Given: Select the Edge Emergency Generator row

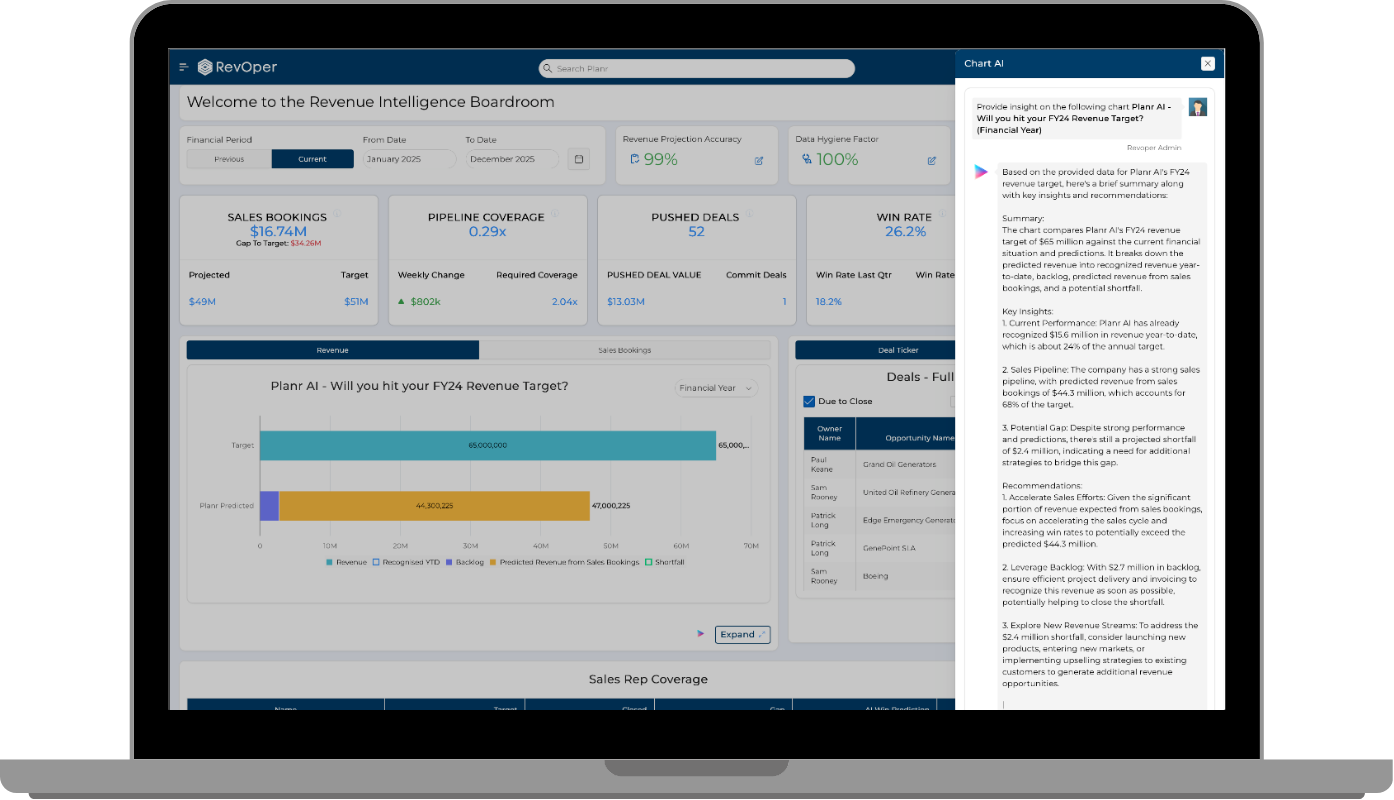Looking at the screenshot, I should click(879, 520).
